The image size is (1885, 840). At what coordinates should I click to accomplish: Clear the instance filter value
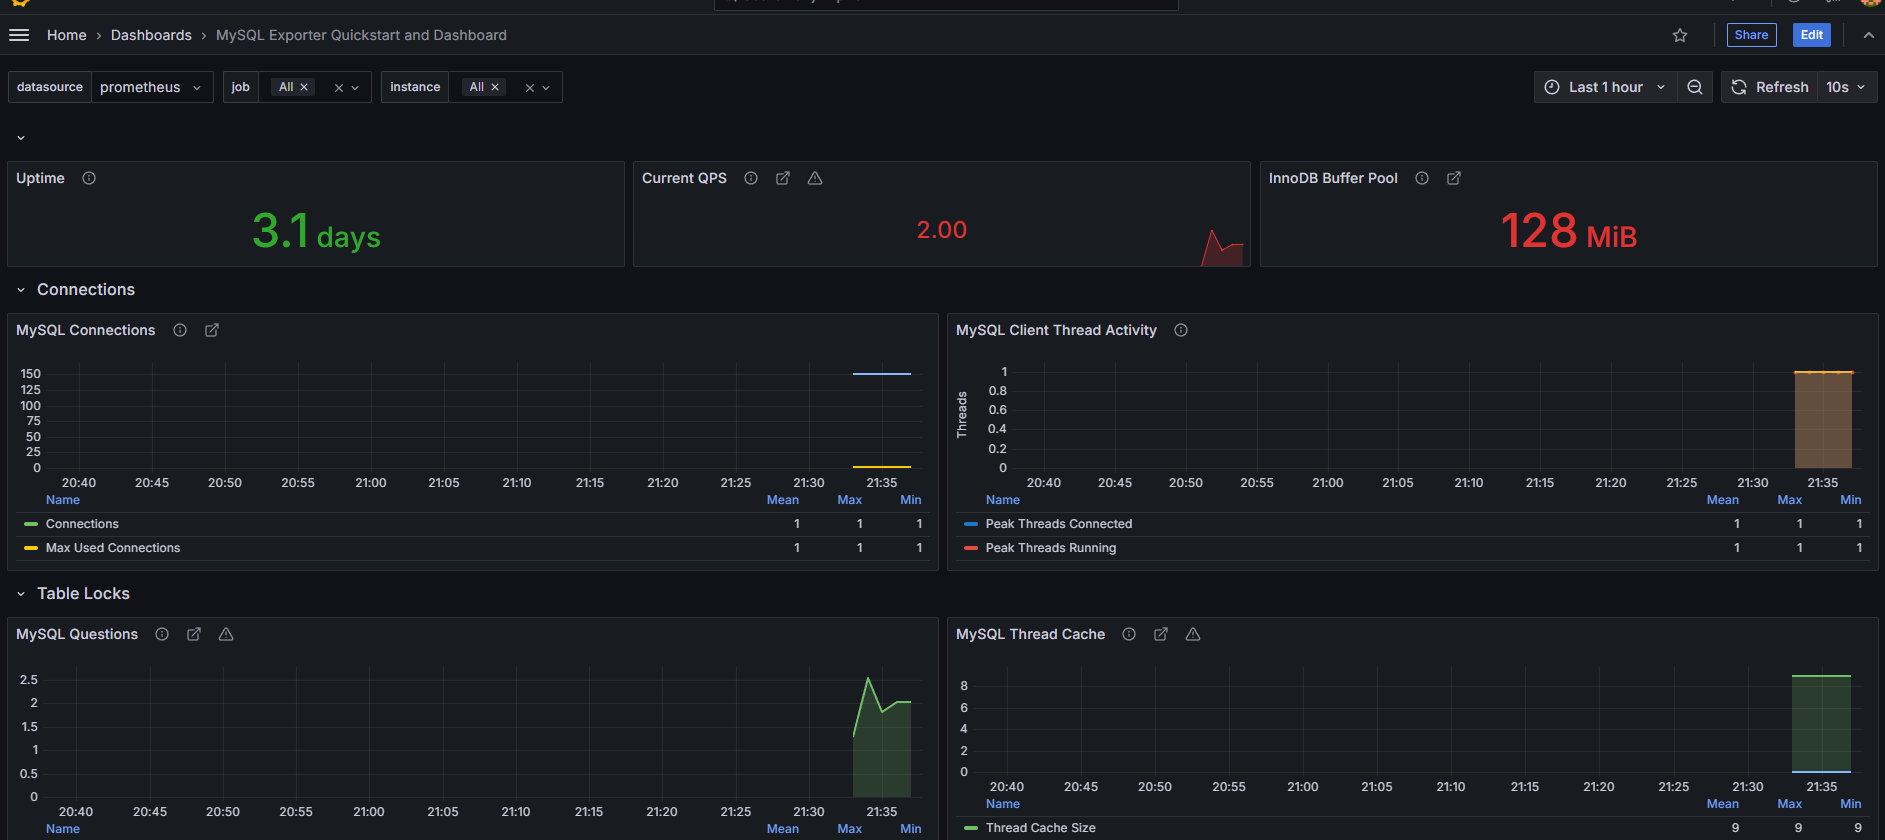[x=530, y=88]
